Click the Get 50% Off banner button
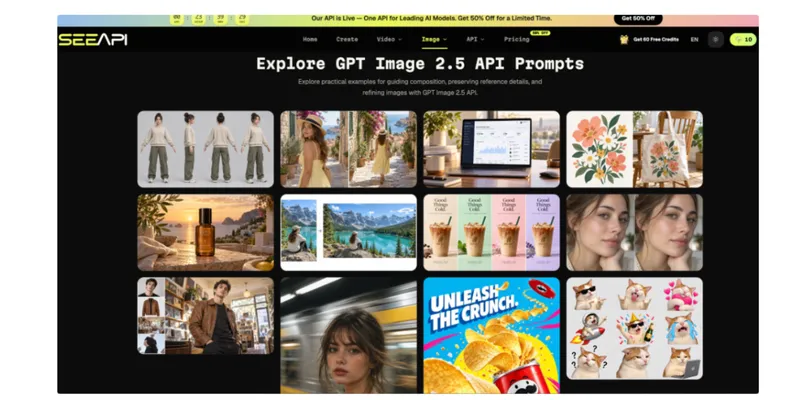Viewport: 800px width, 400px height. 638,19
